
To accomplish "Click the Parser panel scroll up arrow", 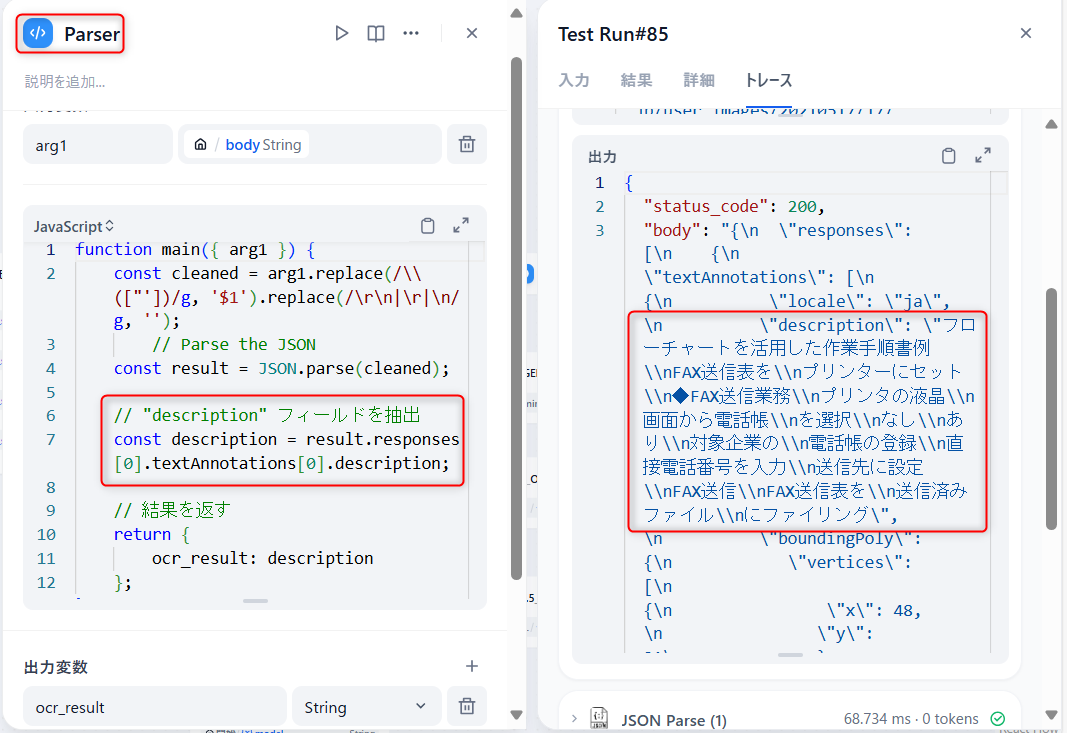I will click(x=516, y=13).
